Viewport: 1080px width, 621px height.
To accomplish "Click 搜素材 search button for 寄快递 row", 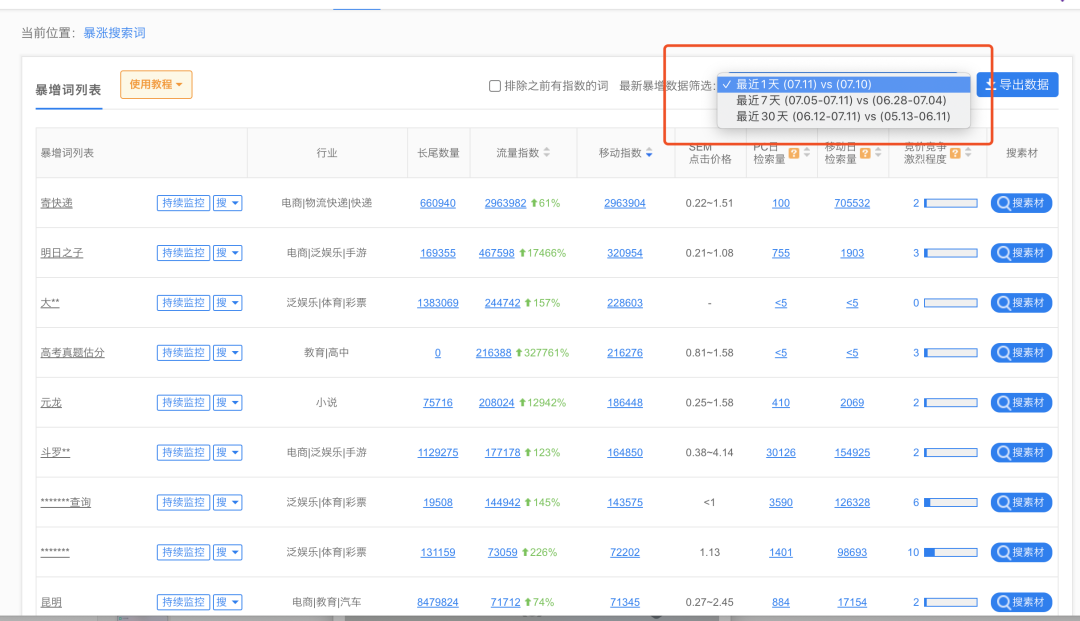I will [1021, 203].
